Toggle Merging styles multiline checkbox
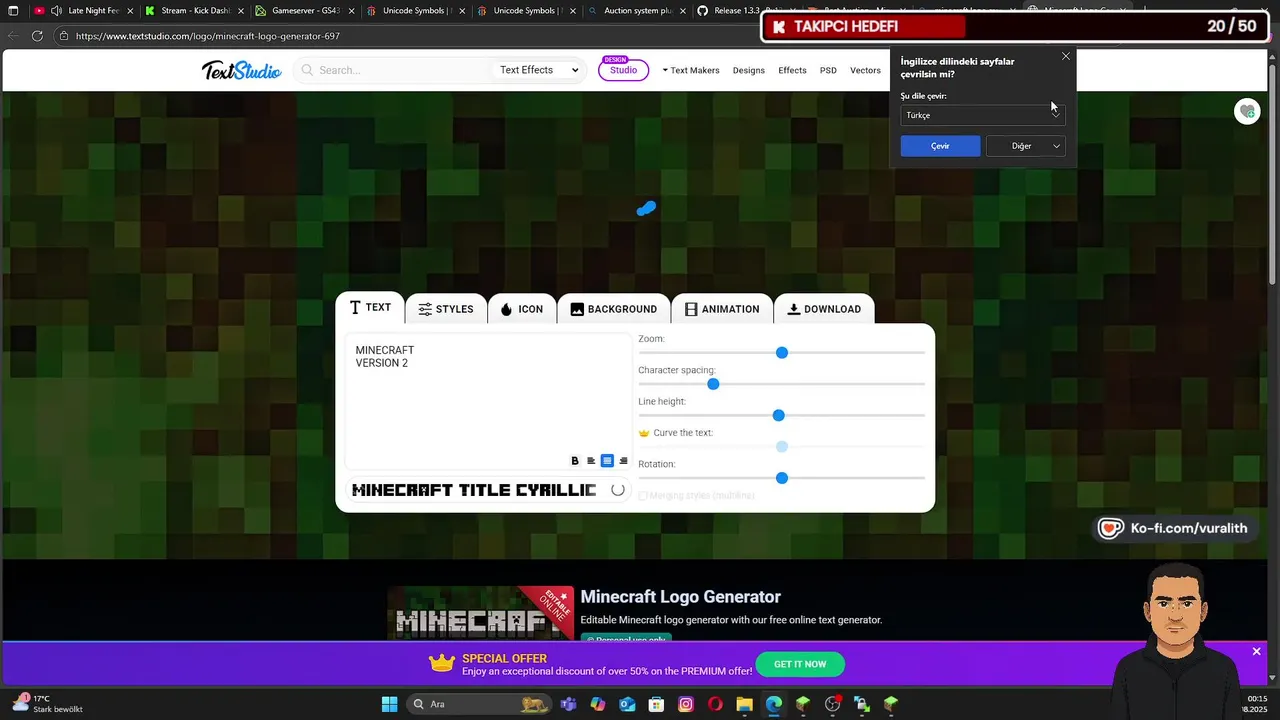The height and width of the screenshot is (720, 1280). click(x=643, y=495)
